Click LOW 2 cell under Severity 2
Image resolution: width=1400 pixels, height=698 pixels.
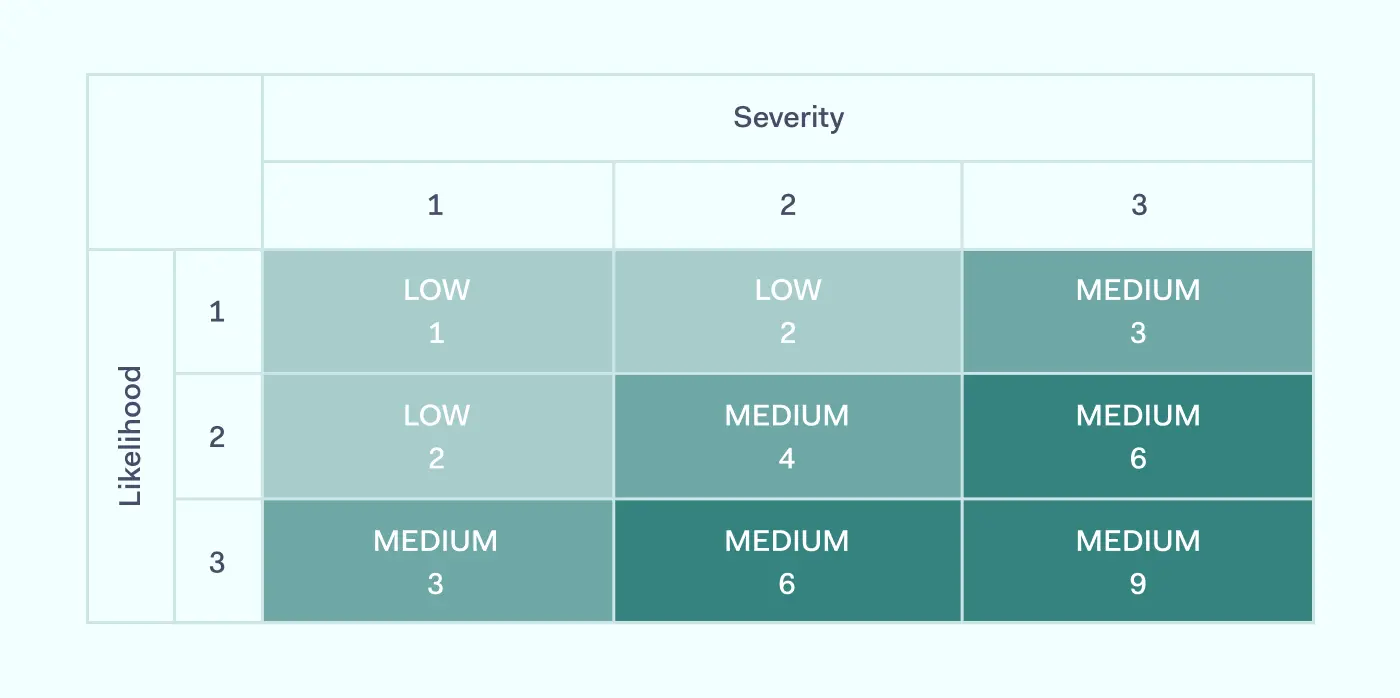coord(788,311)
